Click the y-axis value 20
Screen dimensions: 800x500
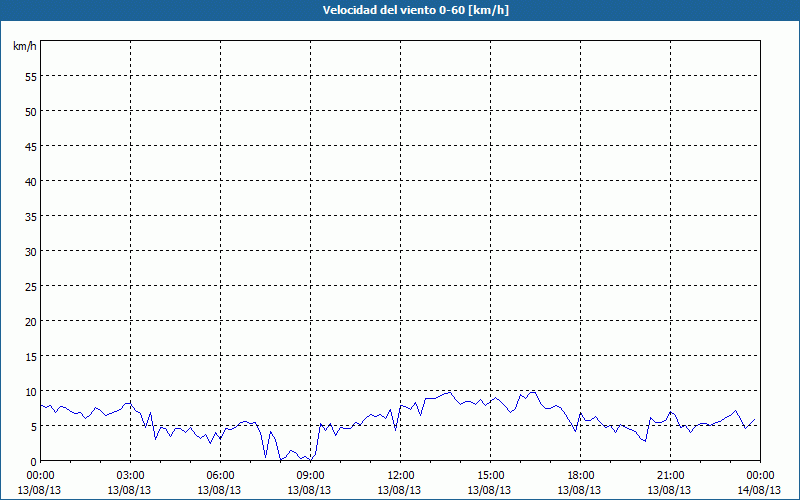31,321
